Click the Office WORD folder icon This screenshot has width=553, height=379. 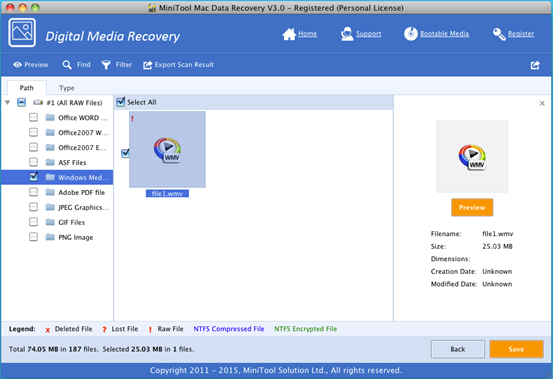pos(50,117)
